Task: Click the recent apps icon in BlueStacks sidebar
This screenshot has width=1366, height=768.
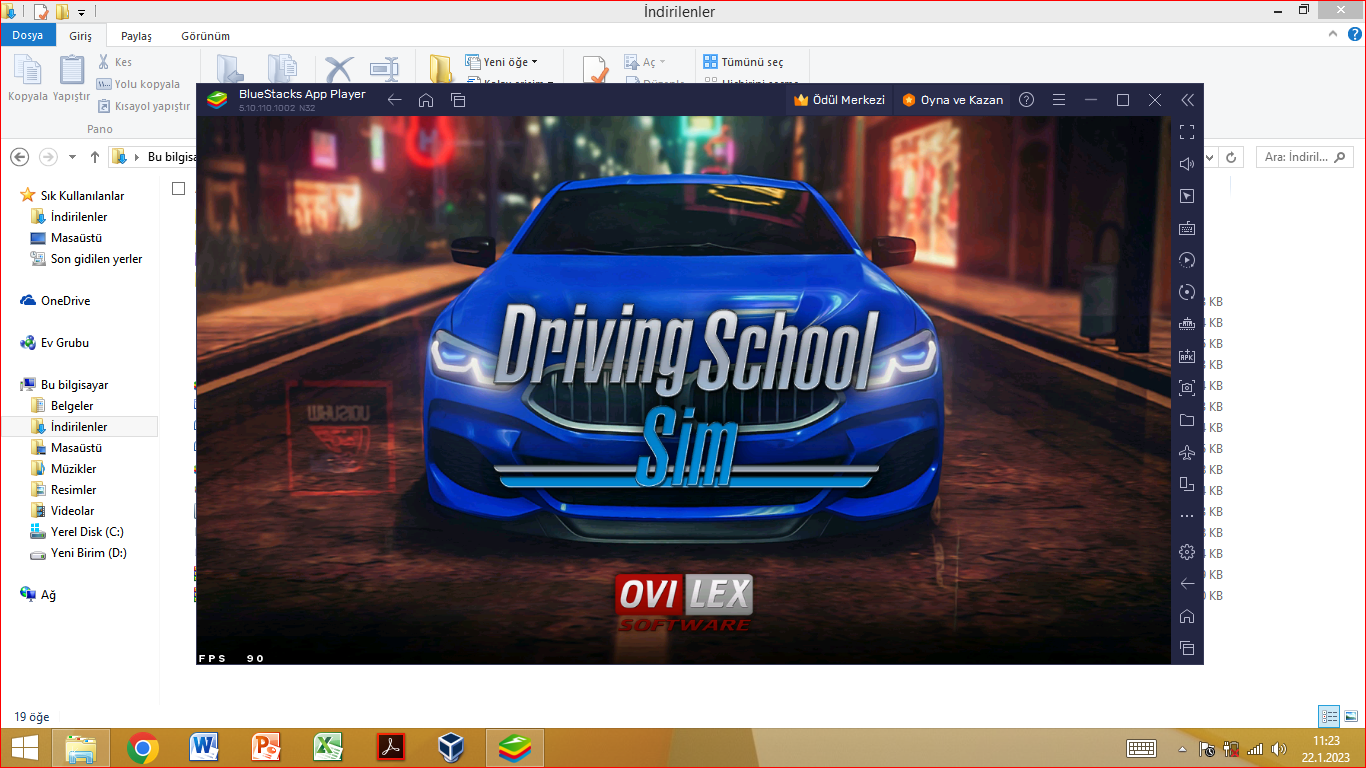Action: 1187,648
